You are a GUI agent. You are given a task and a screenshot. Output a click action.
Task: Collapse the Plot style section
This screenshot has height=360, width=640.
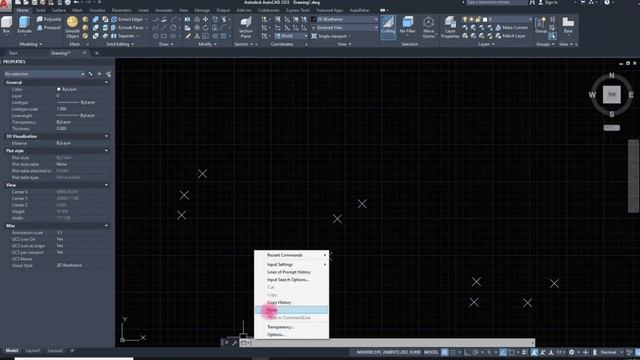click(107, 151)
